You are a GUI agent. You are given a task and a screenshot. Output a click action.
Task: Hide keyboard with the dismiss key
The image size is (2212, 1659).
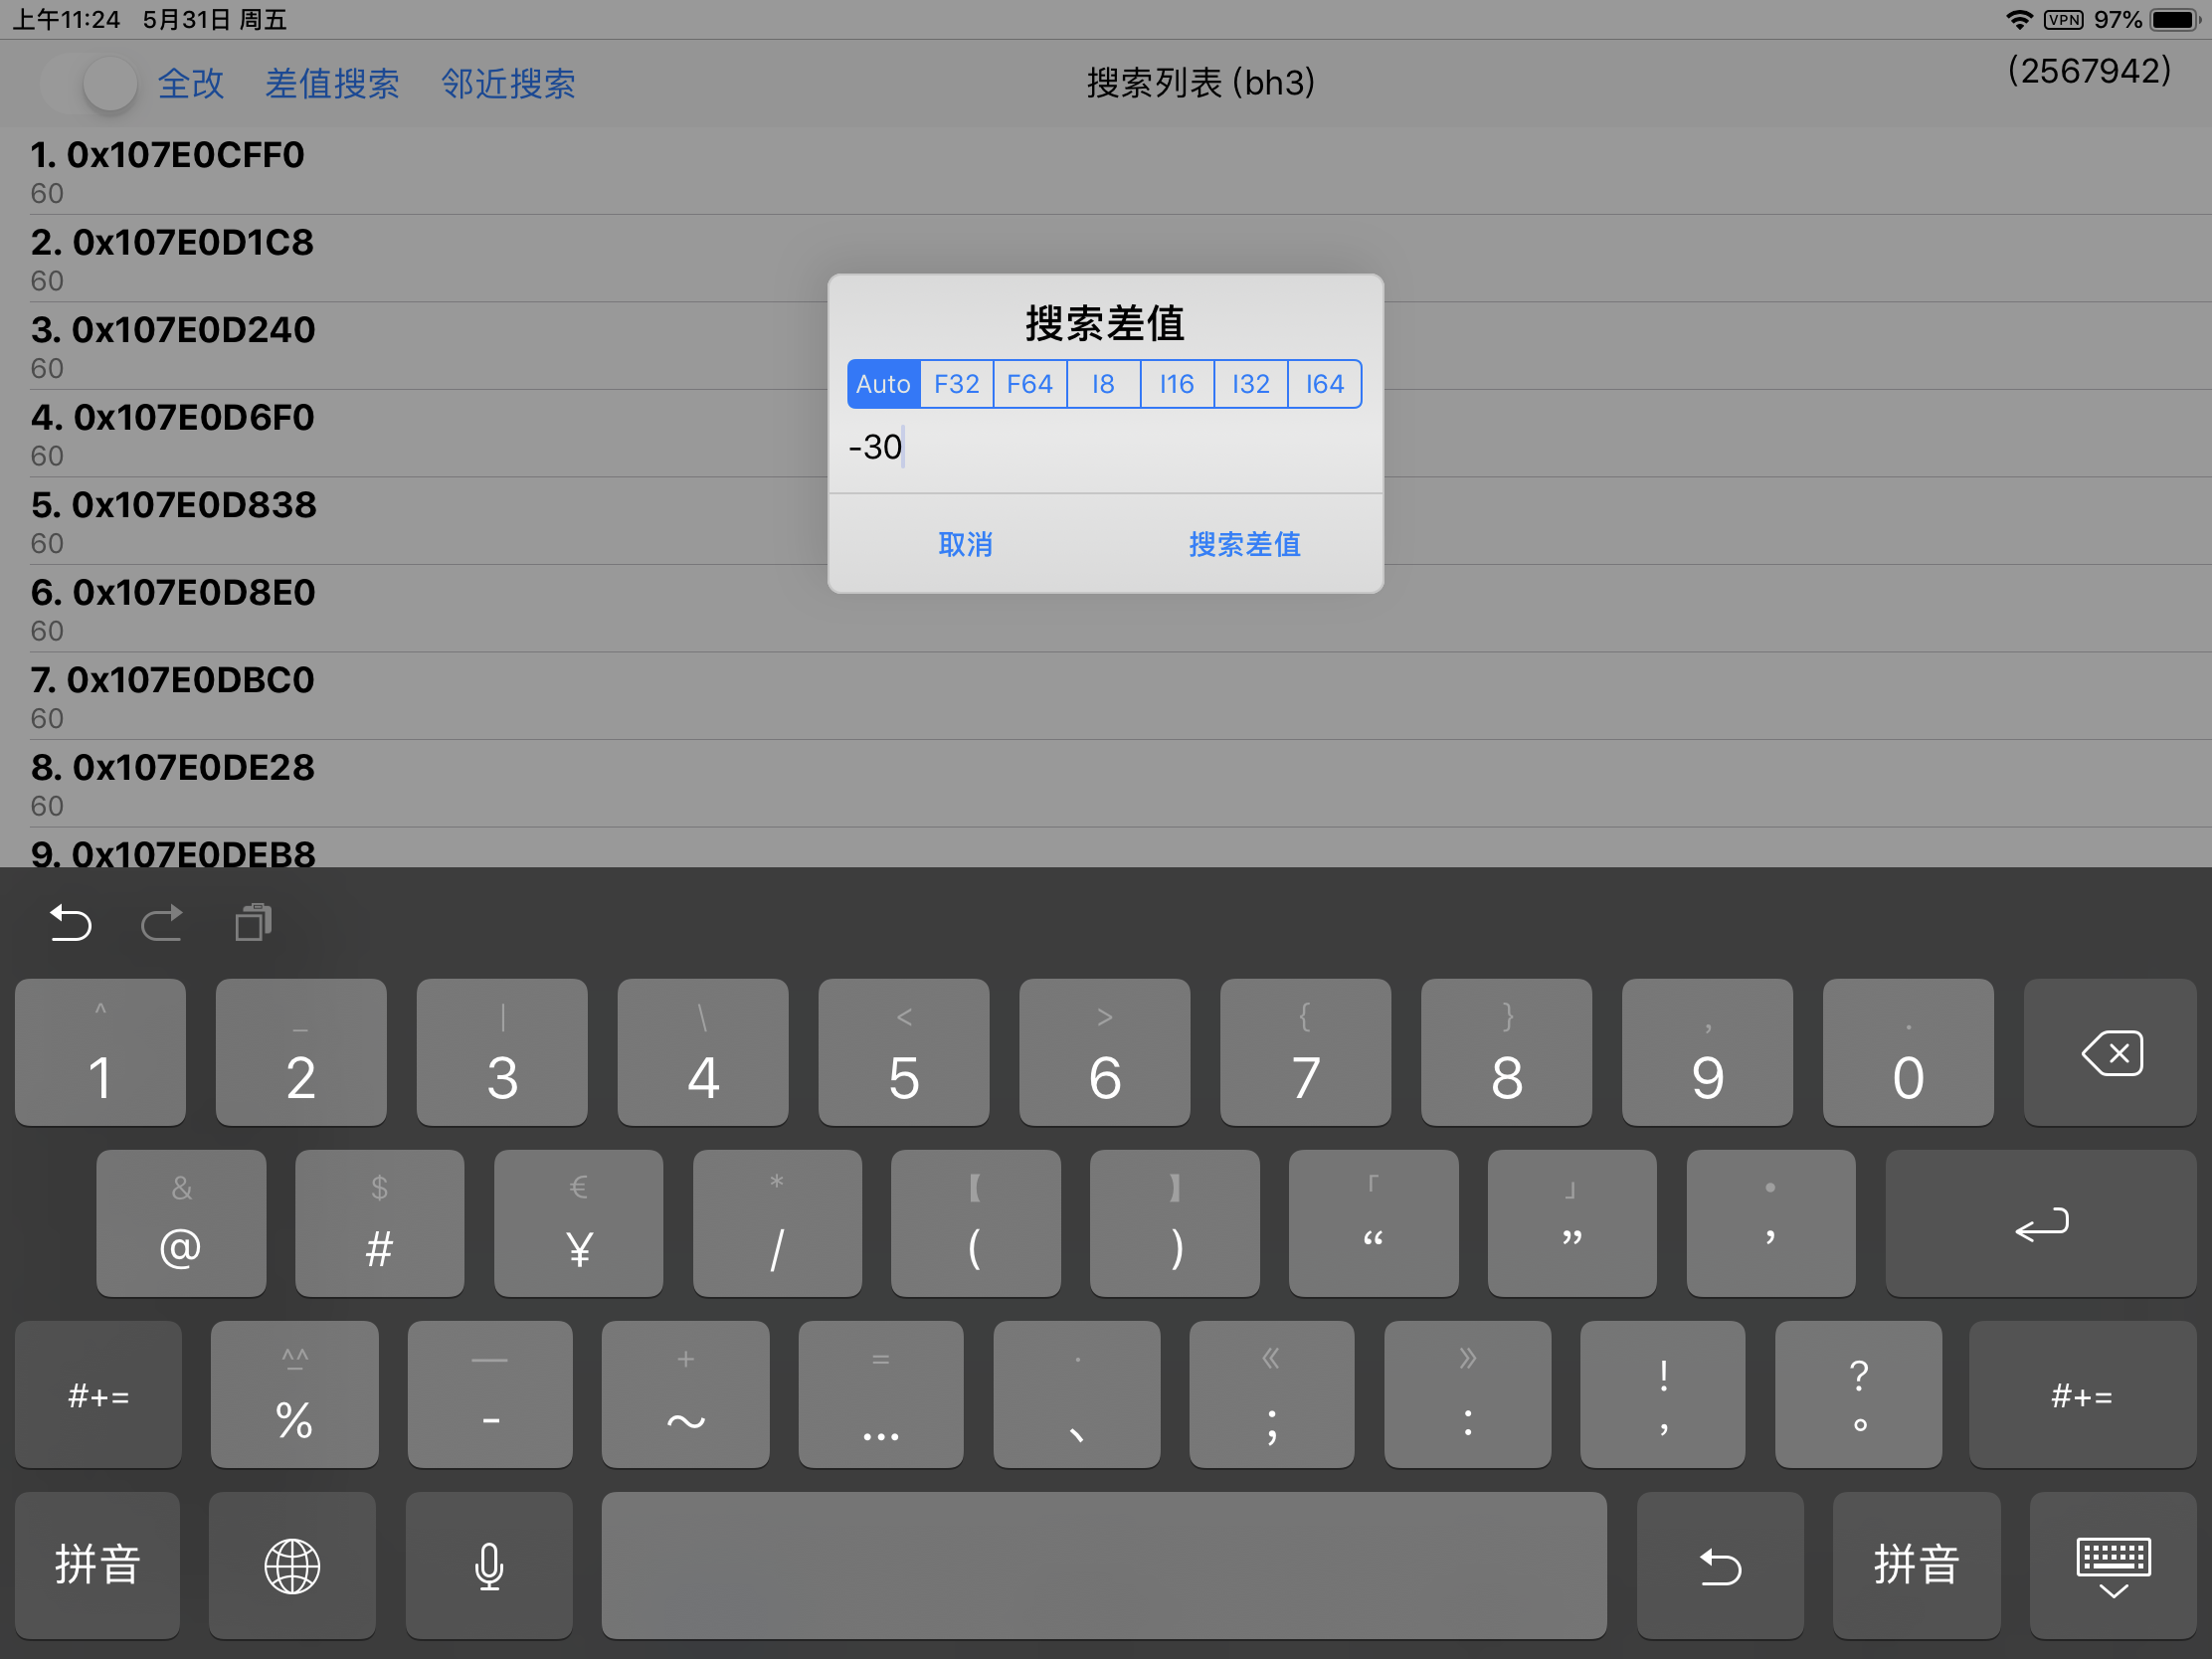2113,1565
